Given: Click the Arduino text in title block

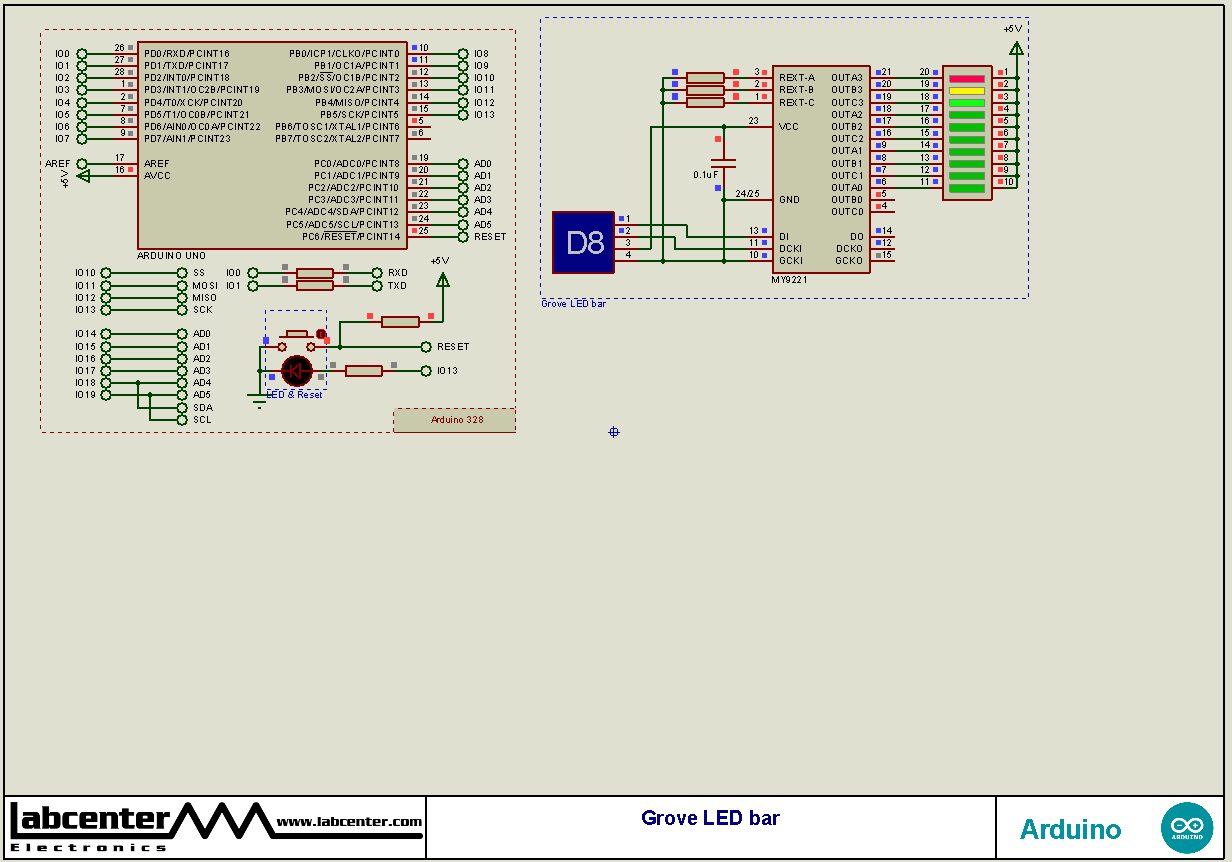Looking at the screenshot, I should pos(1070,829).
